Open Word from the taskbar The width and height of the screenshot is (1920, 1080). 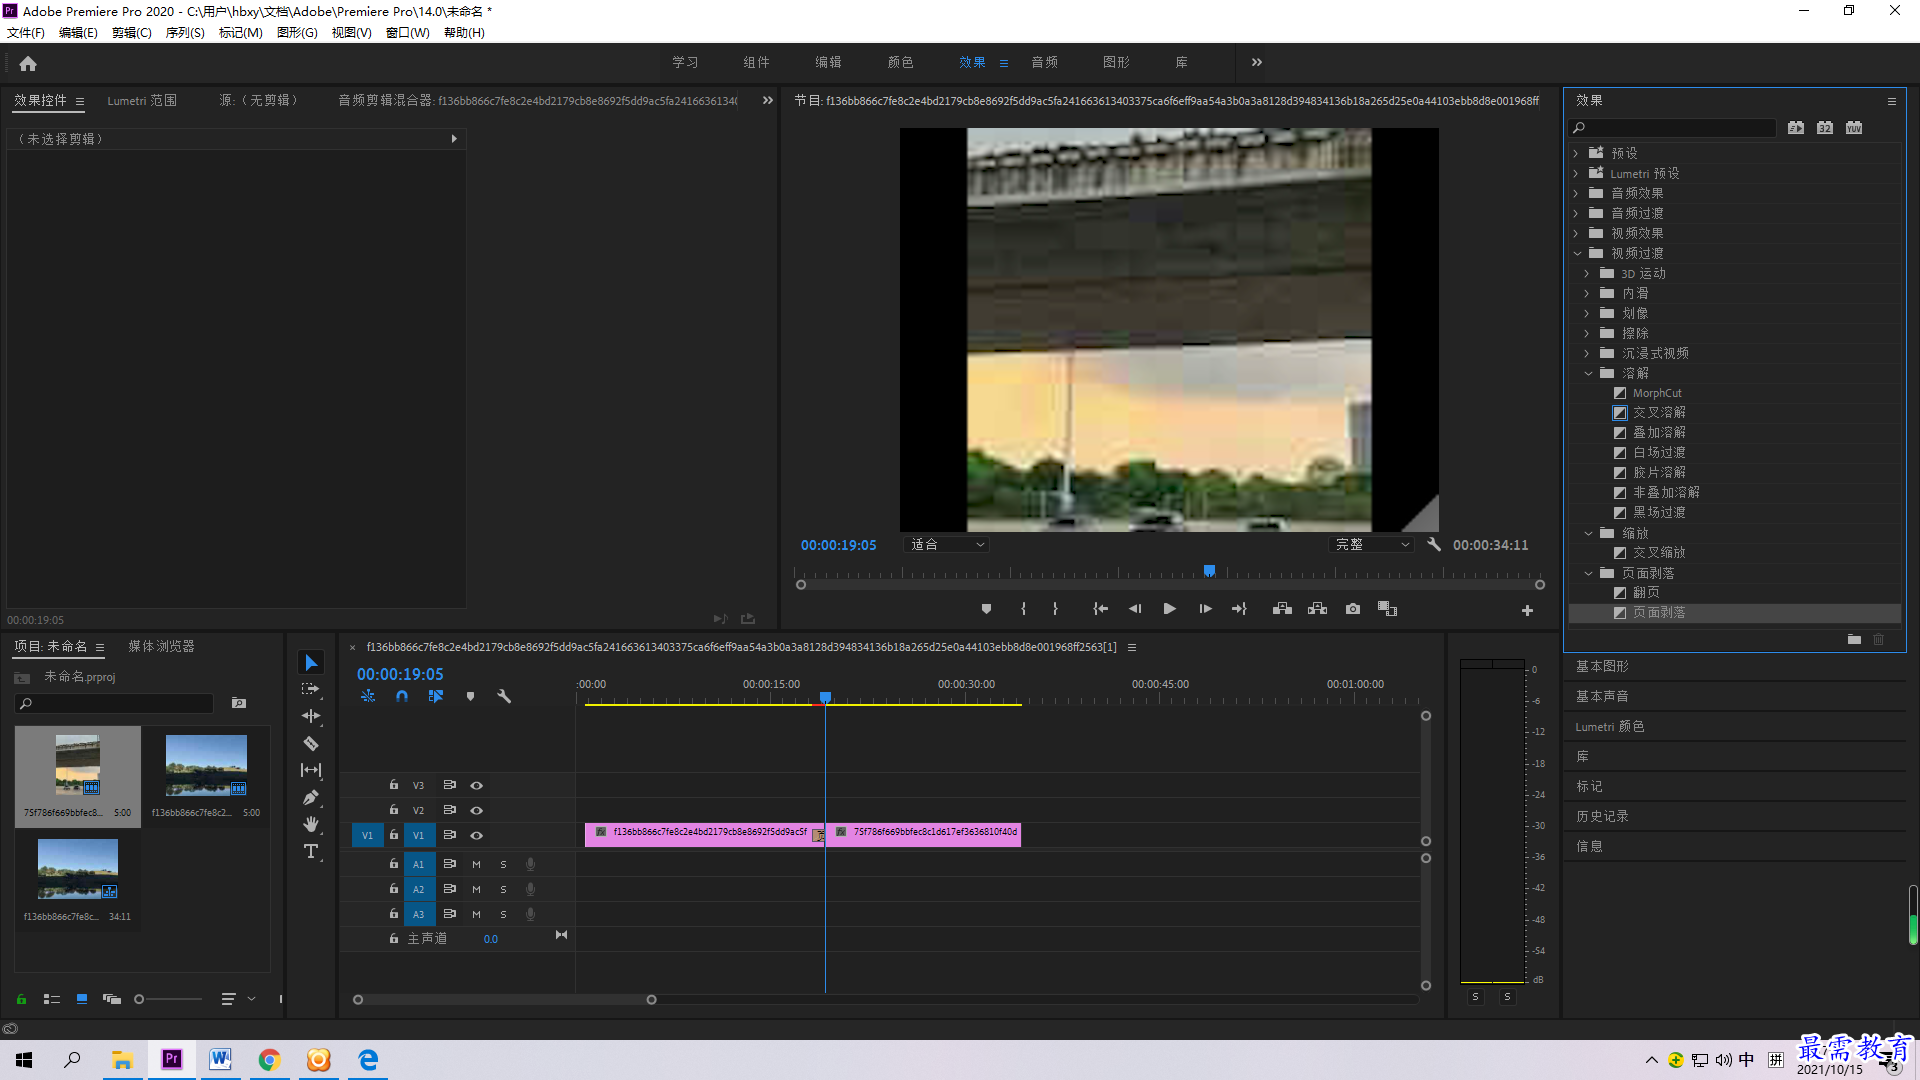[220, 1060]
